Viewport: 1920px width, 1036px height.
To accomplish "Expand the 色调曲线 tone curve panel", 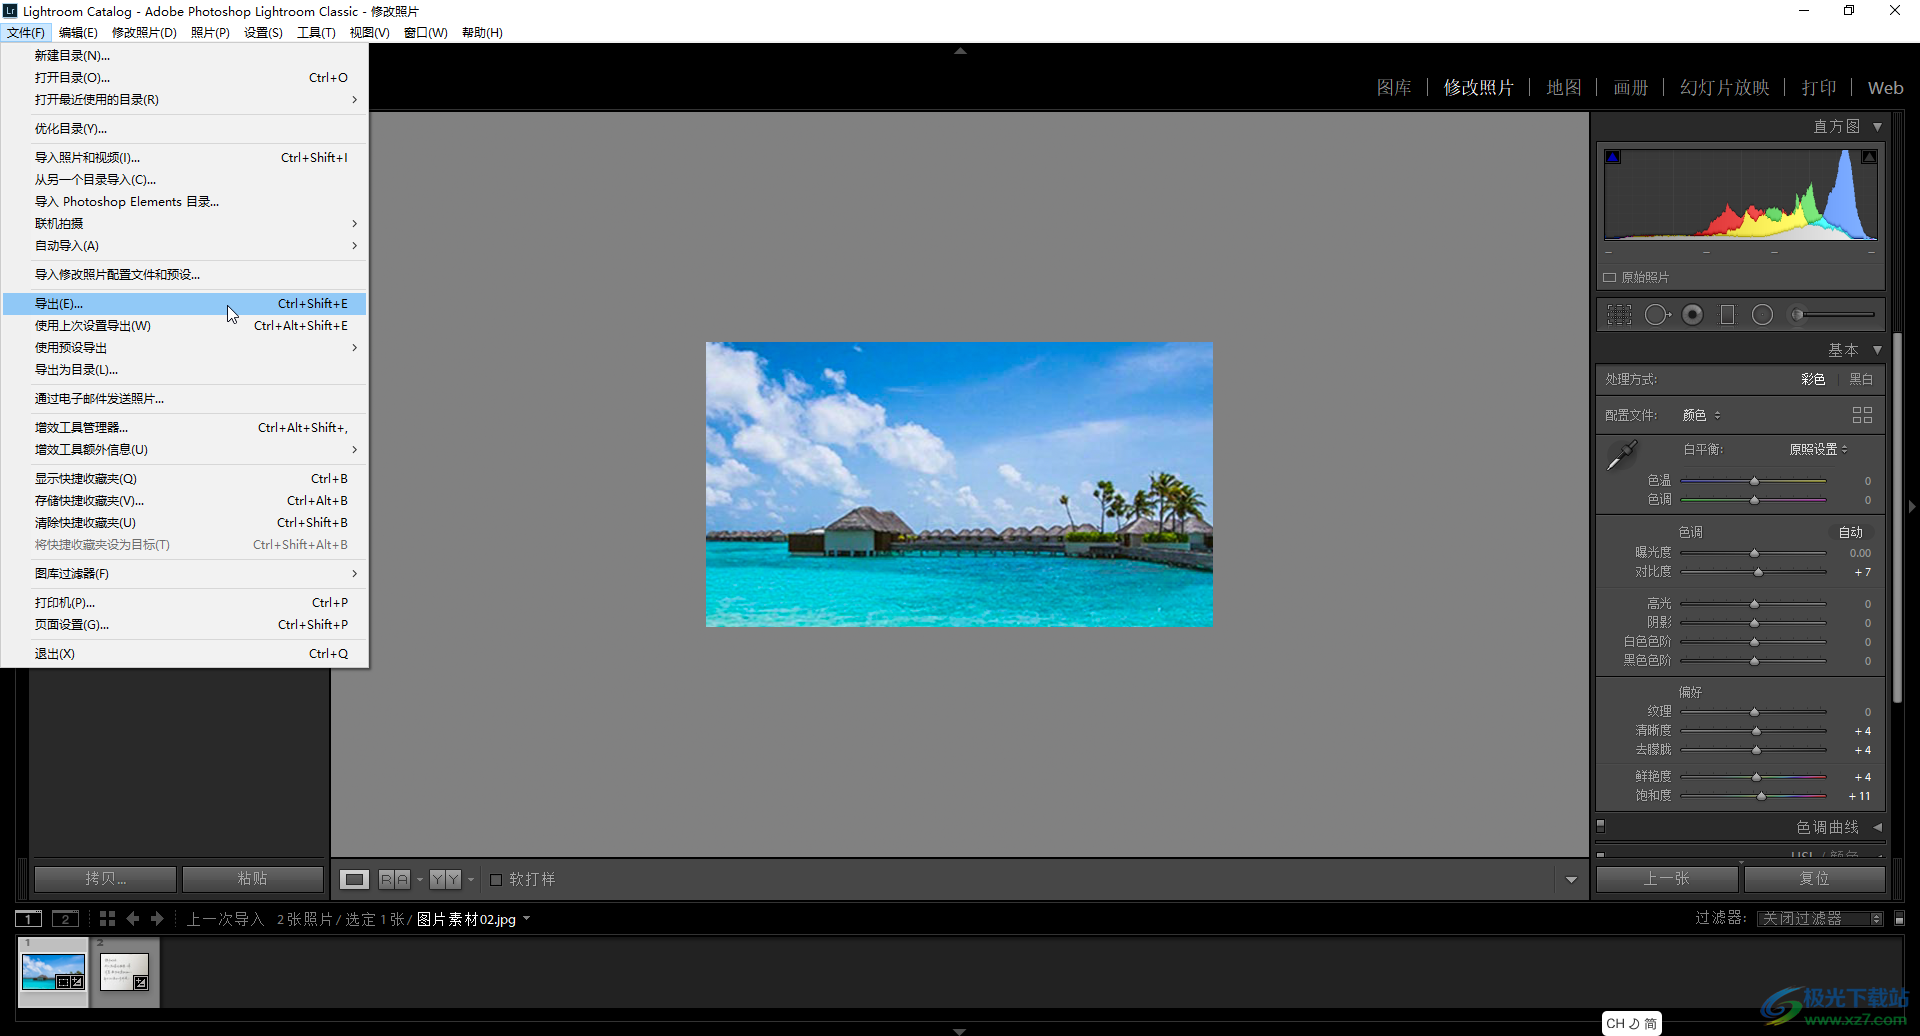I will pos(1877,827).
